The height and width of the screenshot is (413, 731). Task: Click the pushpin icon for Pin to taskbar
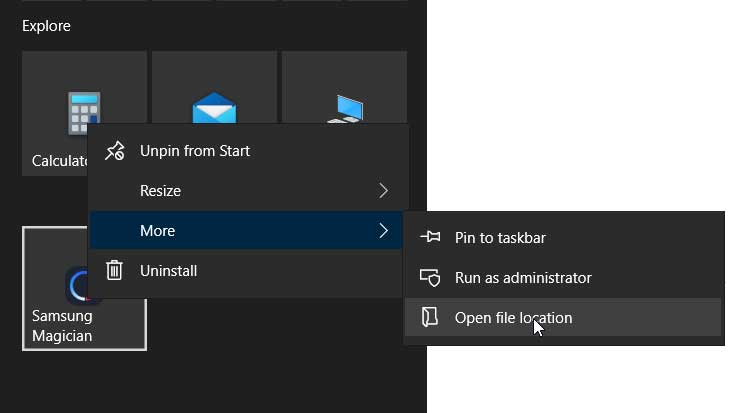(x=430, y=237)
